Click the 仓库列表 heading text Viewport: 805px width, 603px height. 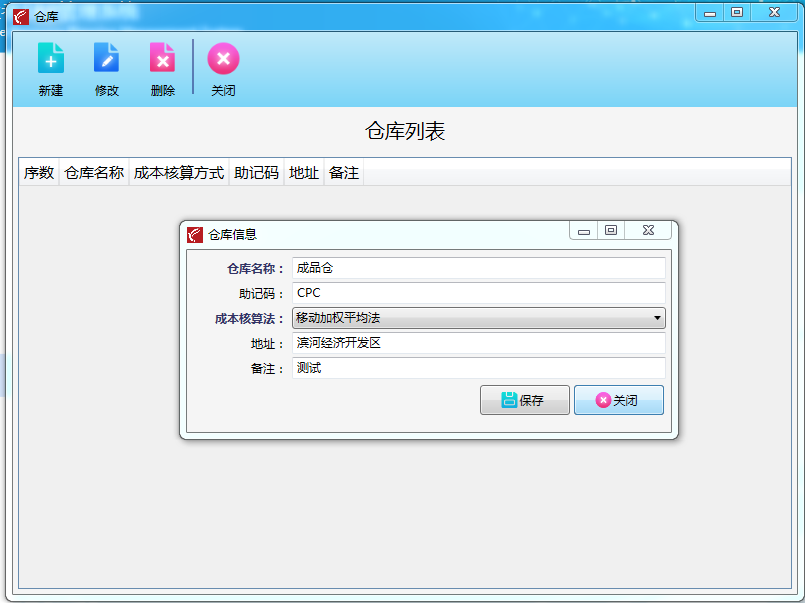[x=405, y=131]
